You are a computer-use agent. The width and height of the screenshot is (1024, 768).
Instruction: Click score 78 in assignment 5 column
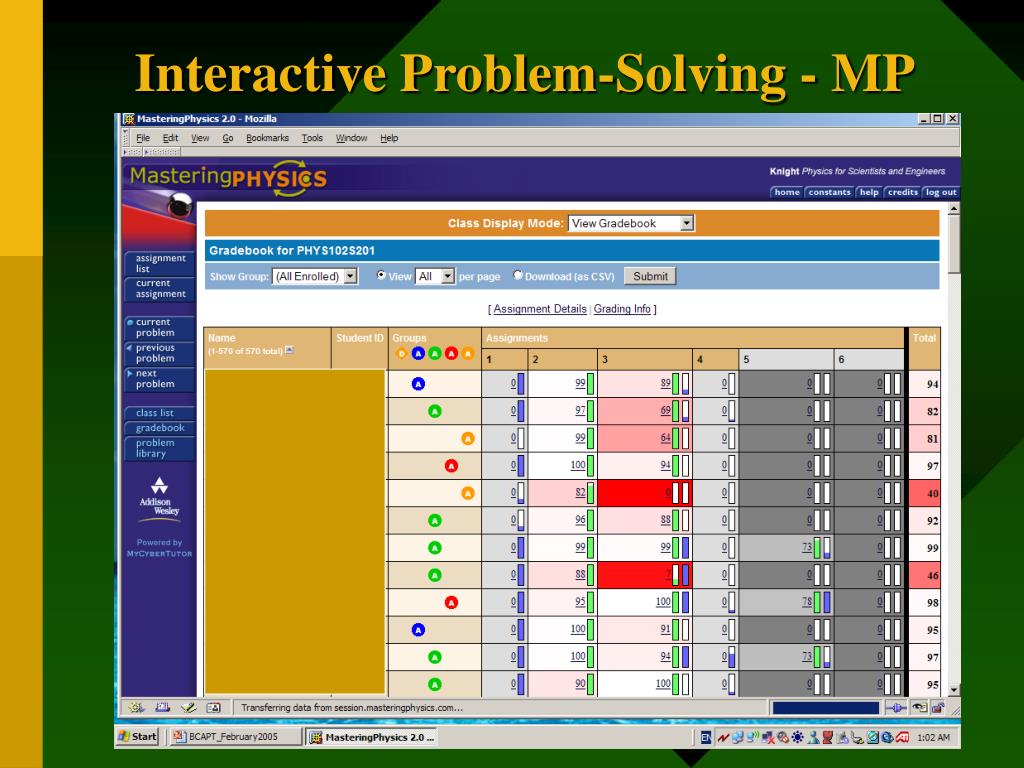pyautogui.click(x=807, y=601)
